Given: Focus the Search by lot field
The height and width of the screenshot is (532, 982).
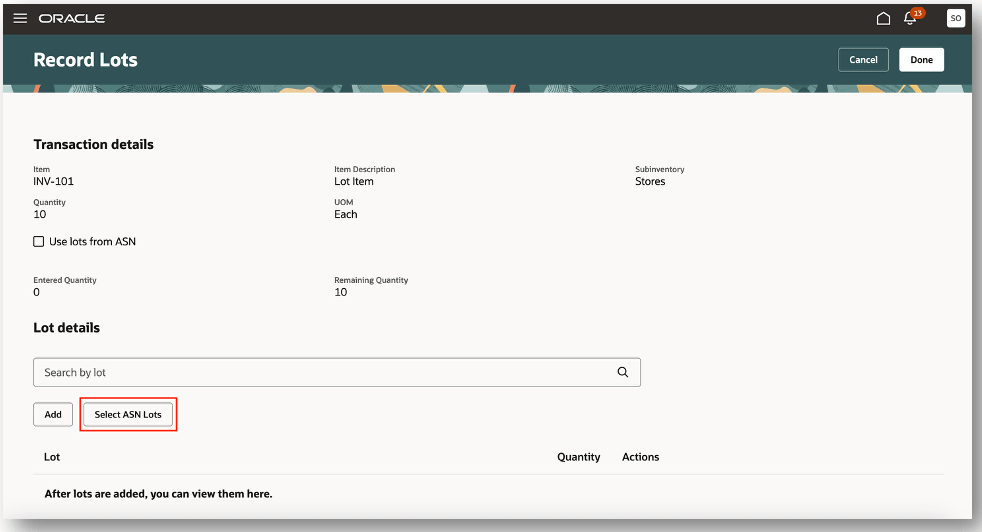Looking at the screenshot, I should tap(337, 372).
